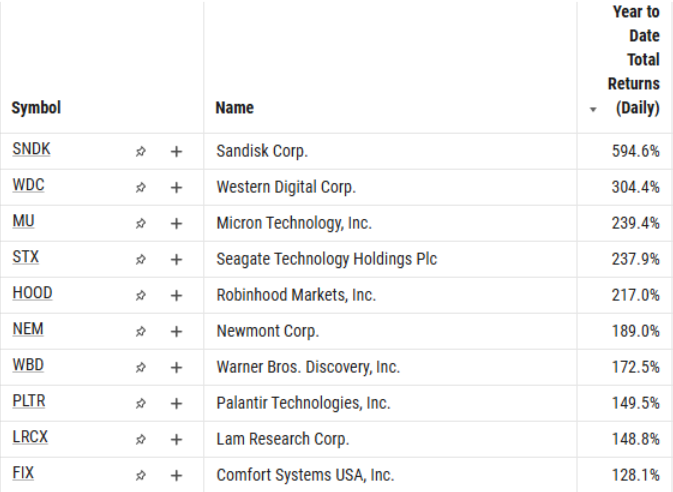Screen dimensions: 673x492
Task: Pin the WDC row
Action: pyautogui.click(x=141, y=187)
